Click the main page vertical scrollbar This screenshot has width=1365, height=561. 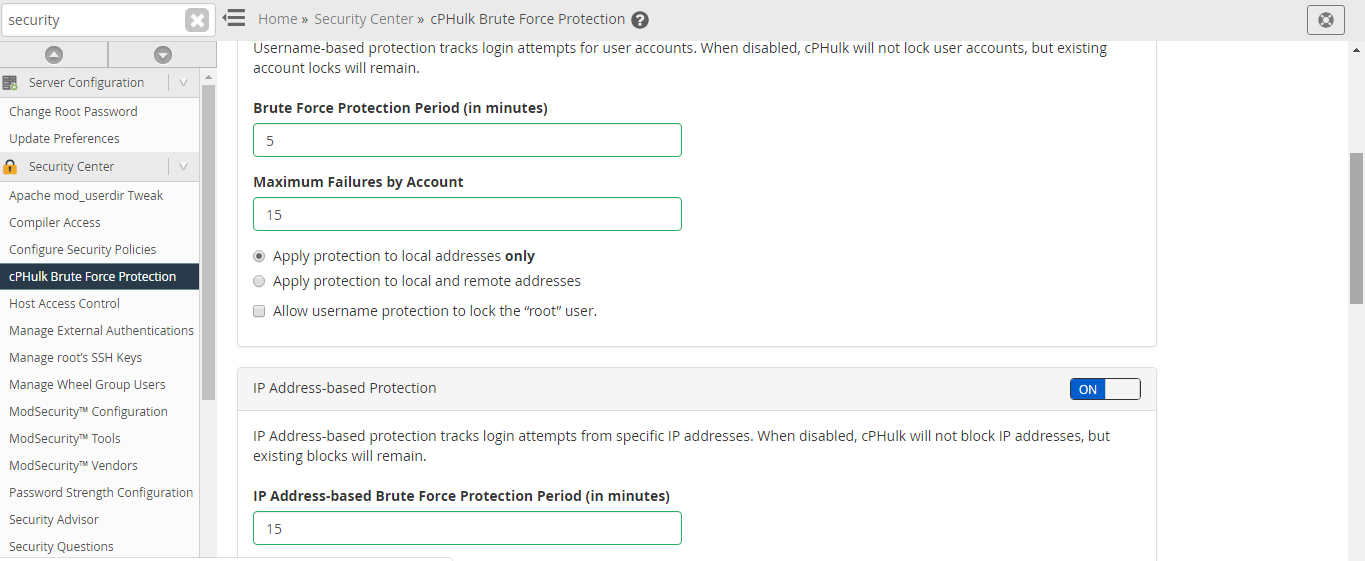1357,228
